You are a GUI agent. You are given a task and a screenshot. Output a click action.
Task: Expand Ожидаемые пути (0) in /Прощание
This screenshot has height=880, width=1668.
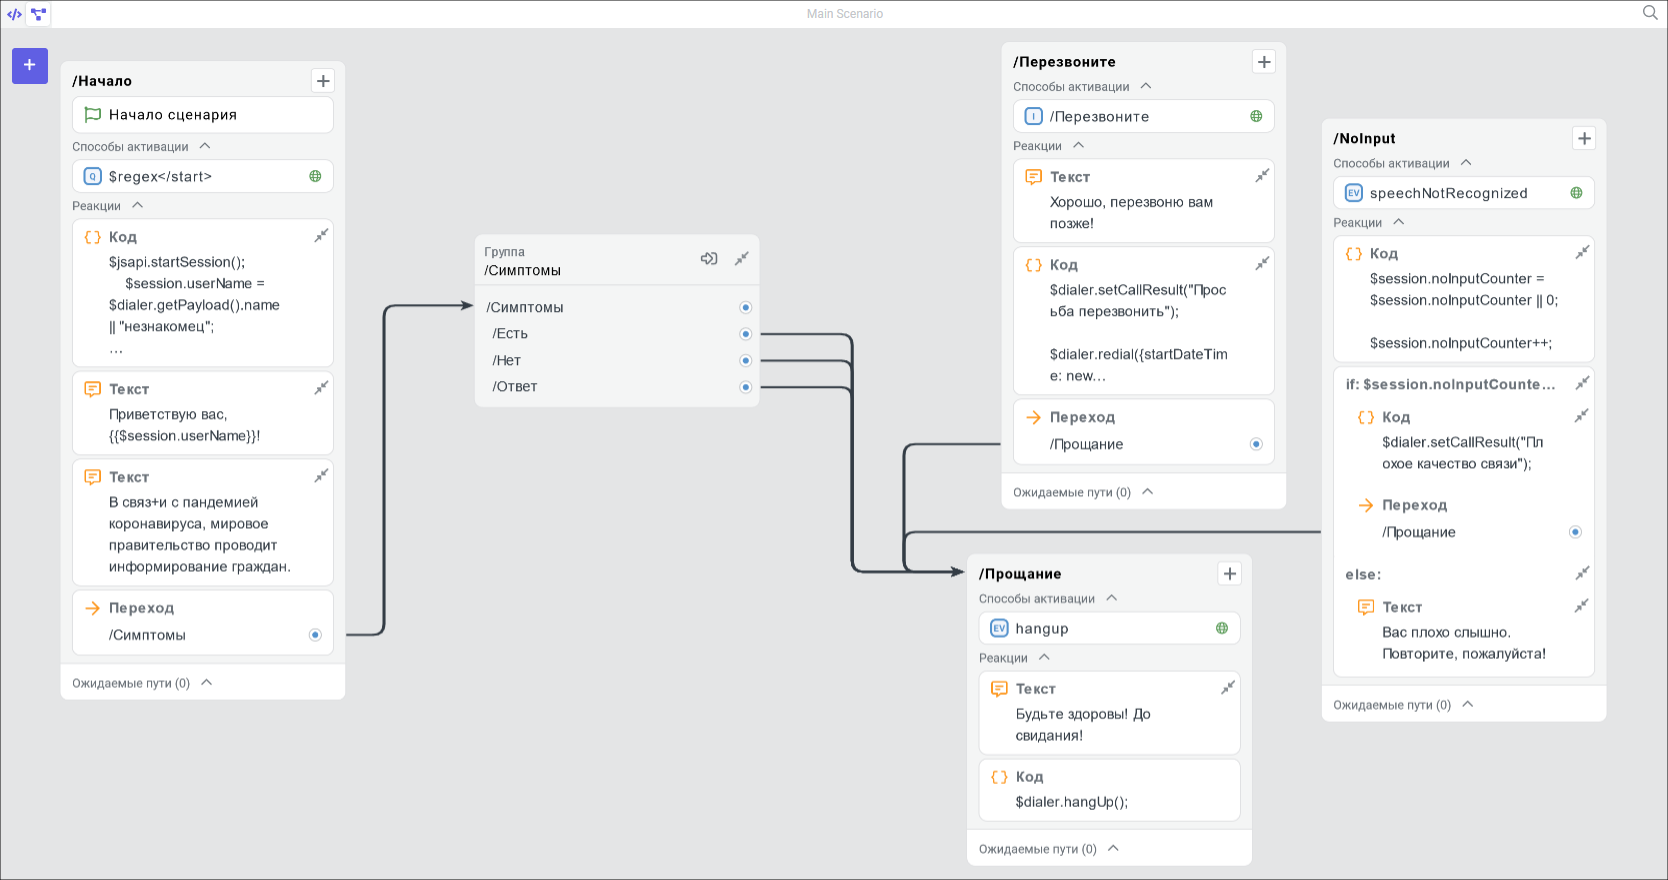[x=1114, y=848]
